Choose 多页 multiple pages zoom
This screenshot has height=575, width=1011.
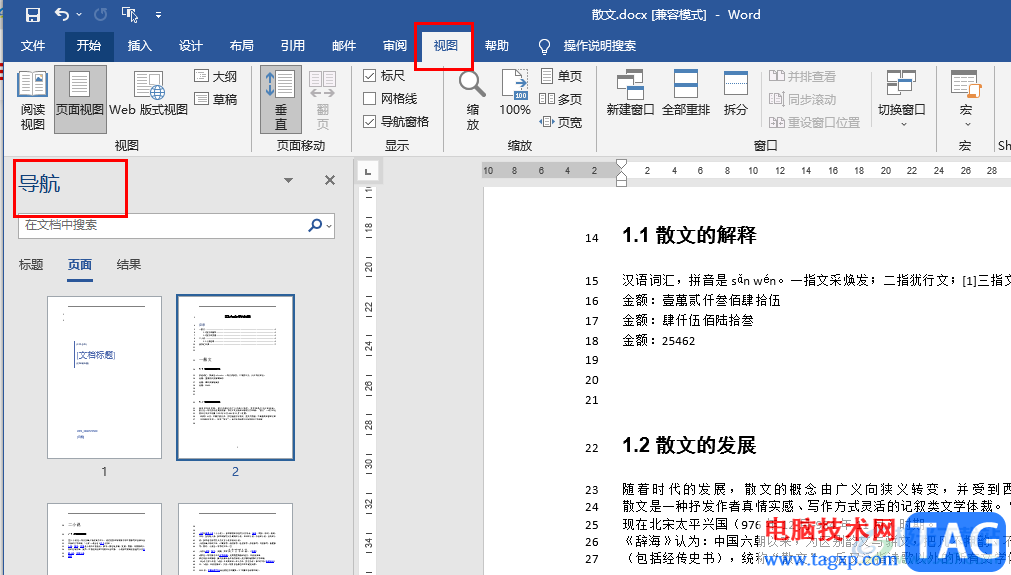(561, 99)
